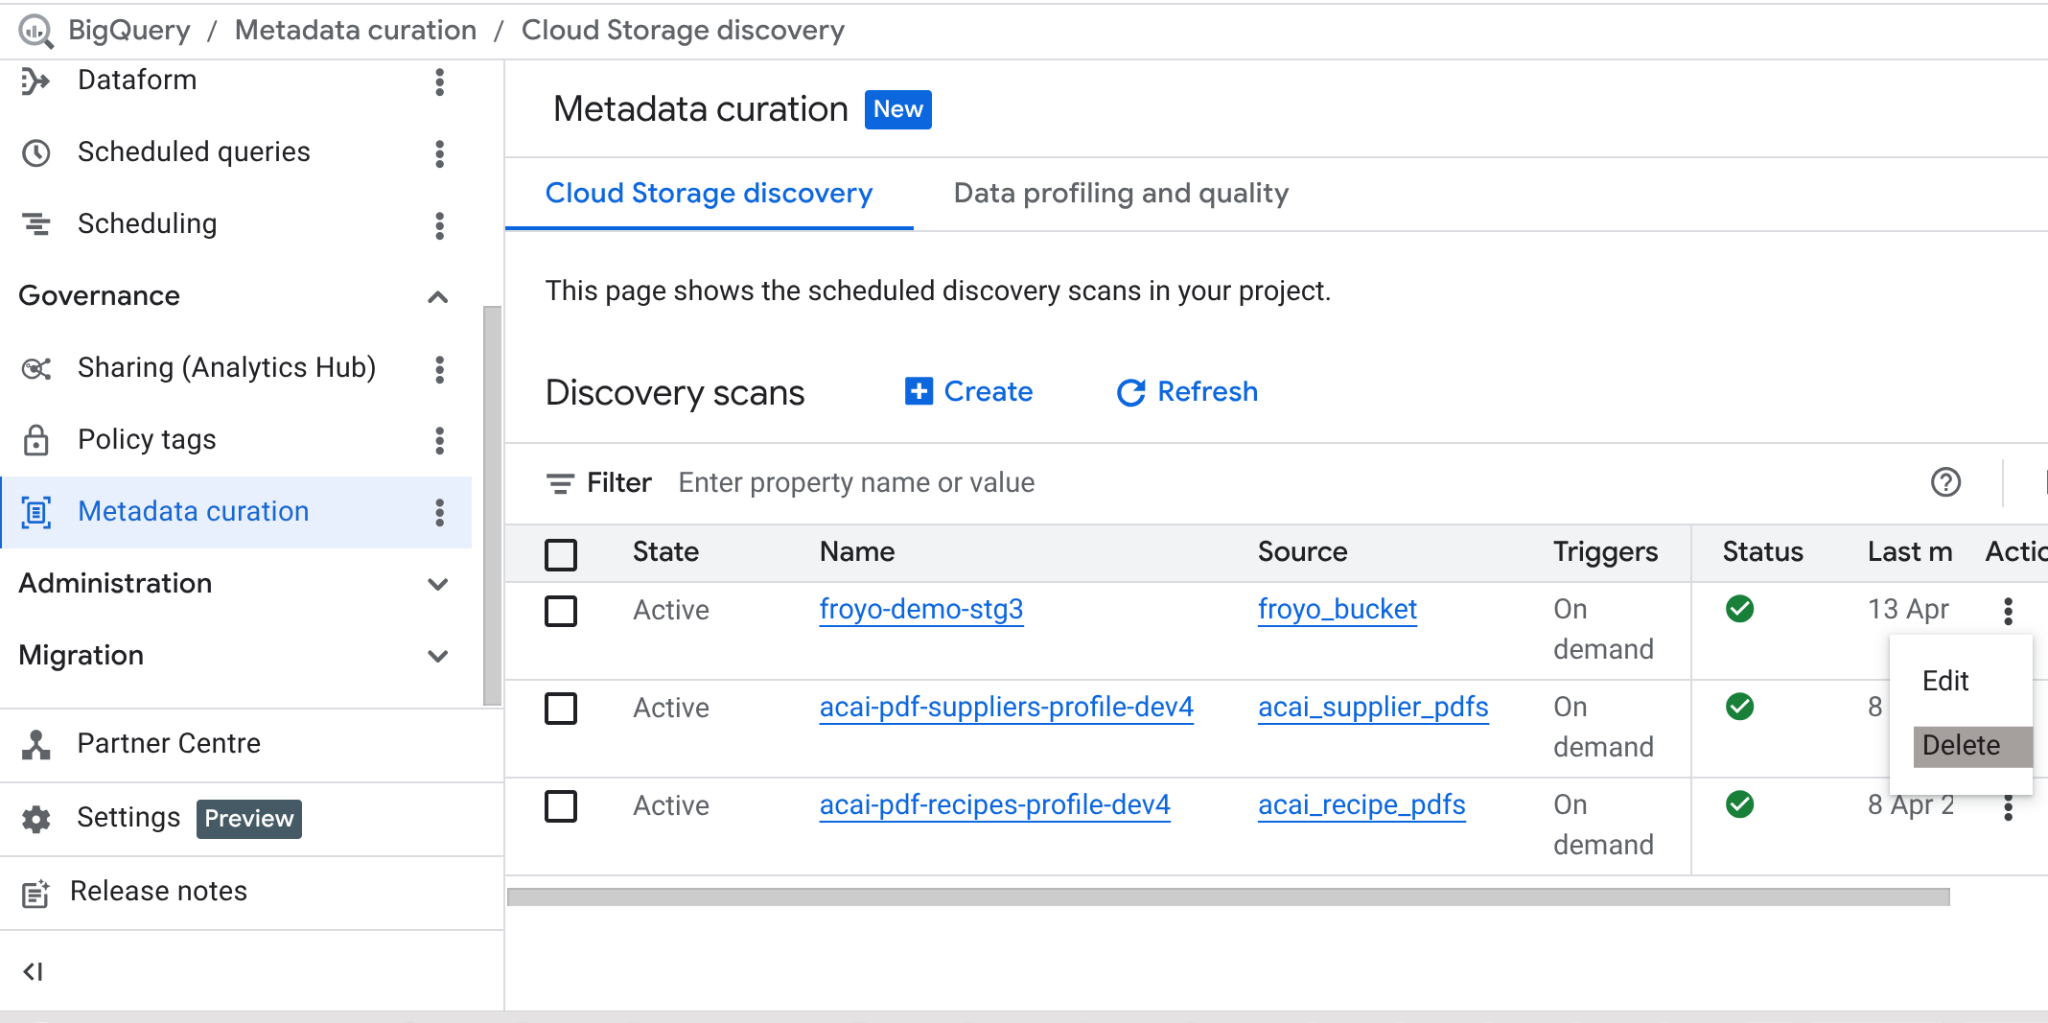Click the green status check for froyo-demo-stg3
This screenshot has width=2048, height=1023.
pyautogui.click(x=1740, y=609)
